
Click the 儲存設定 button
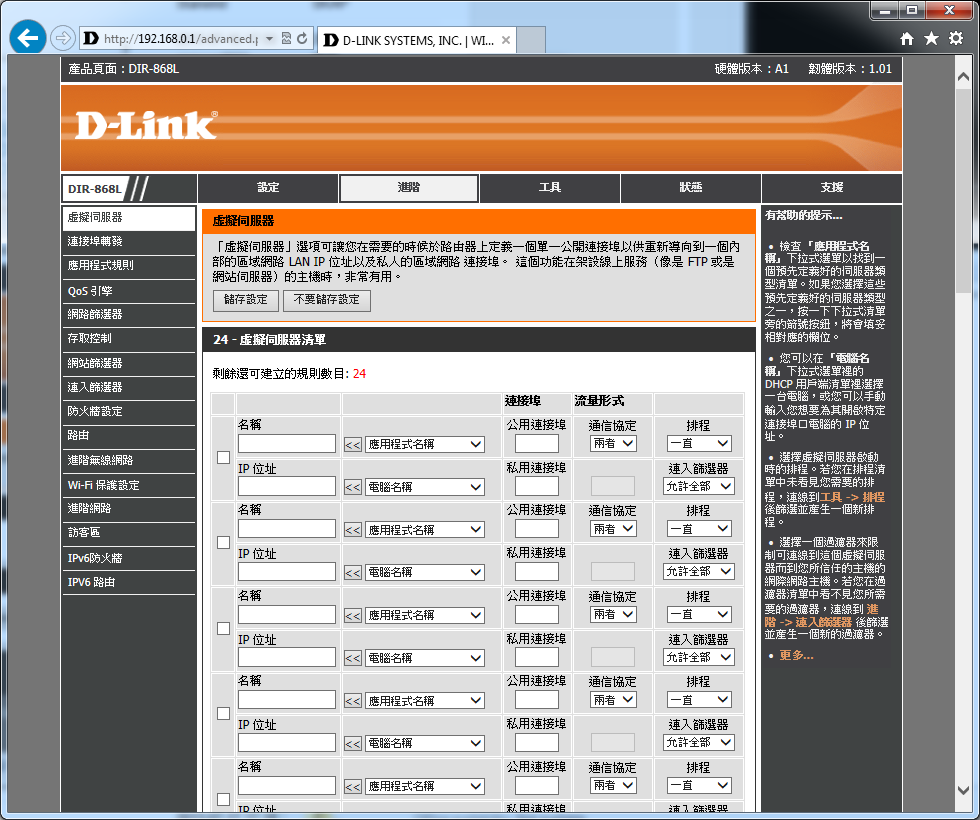[245, 300]
